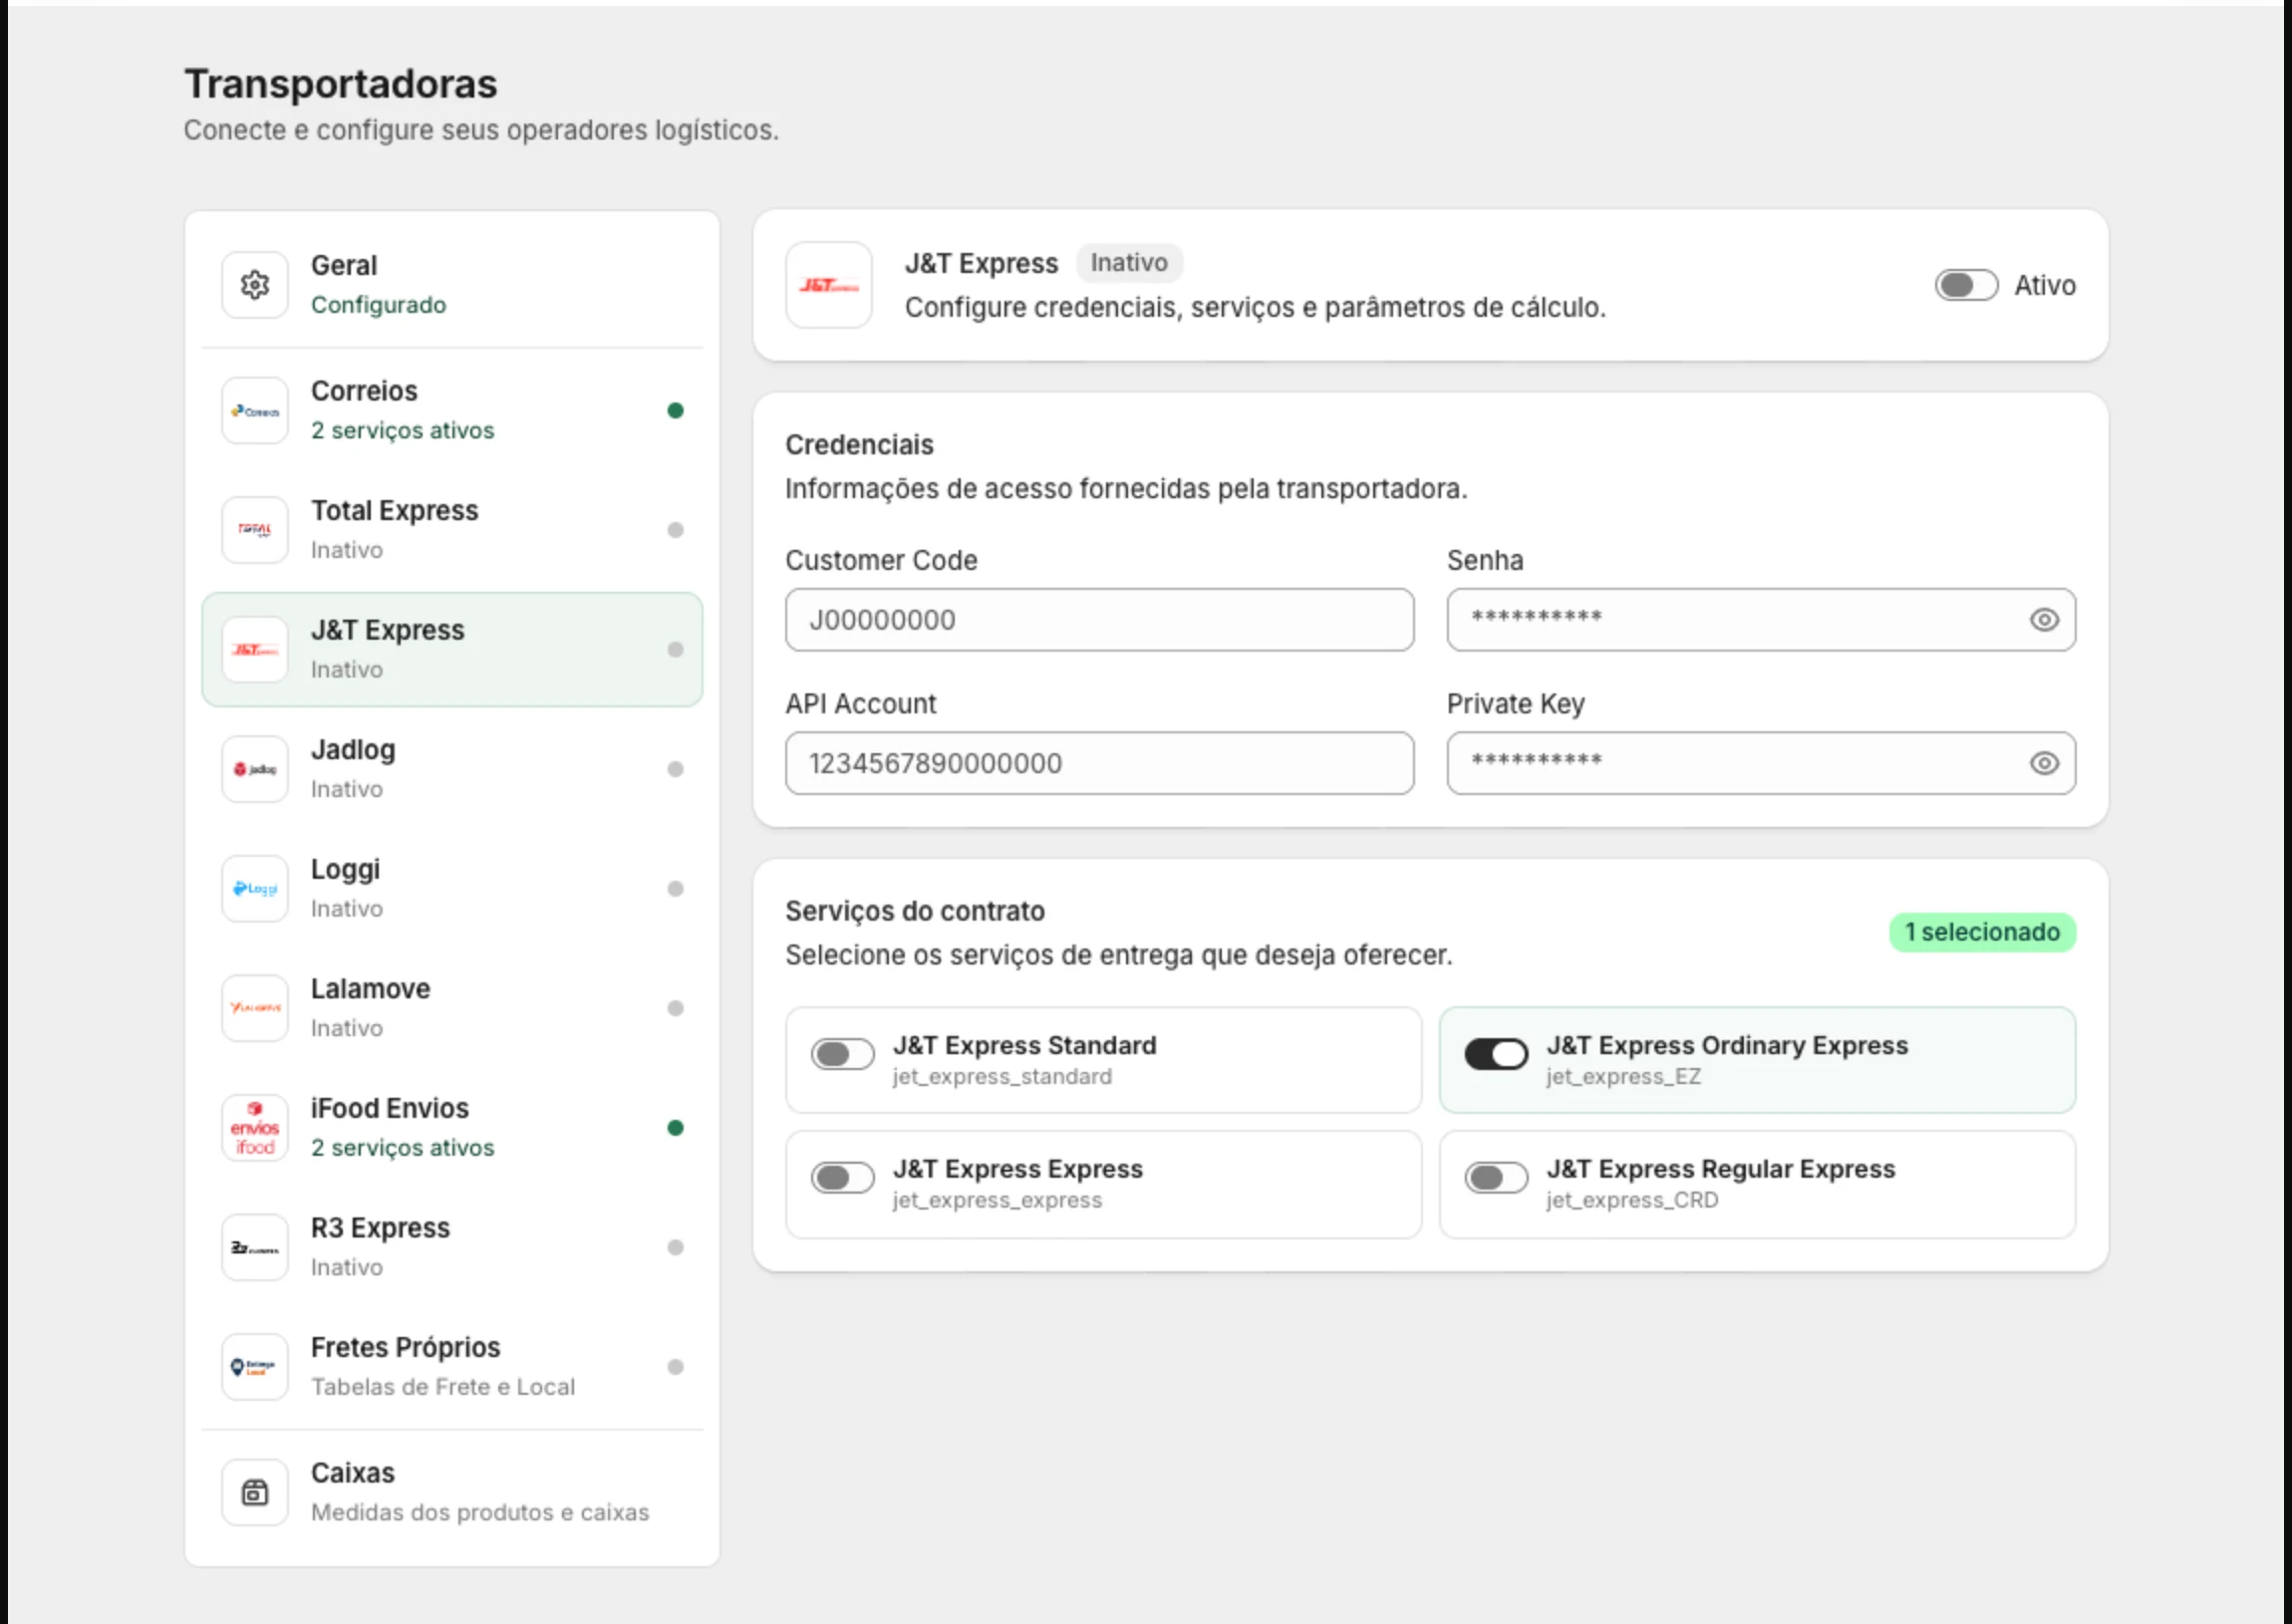This screenshot has width=2292, height=1624.
Task: Click Correios green active status dot
Action: pos(675,411)
